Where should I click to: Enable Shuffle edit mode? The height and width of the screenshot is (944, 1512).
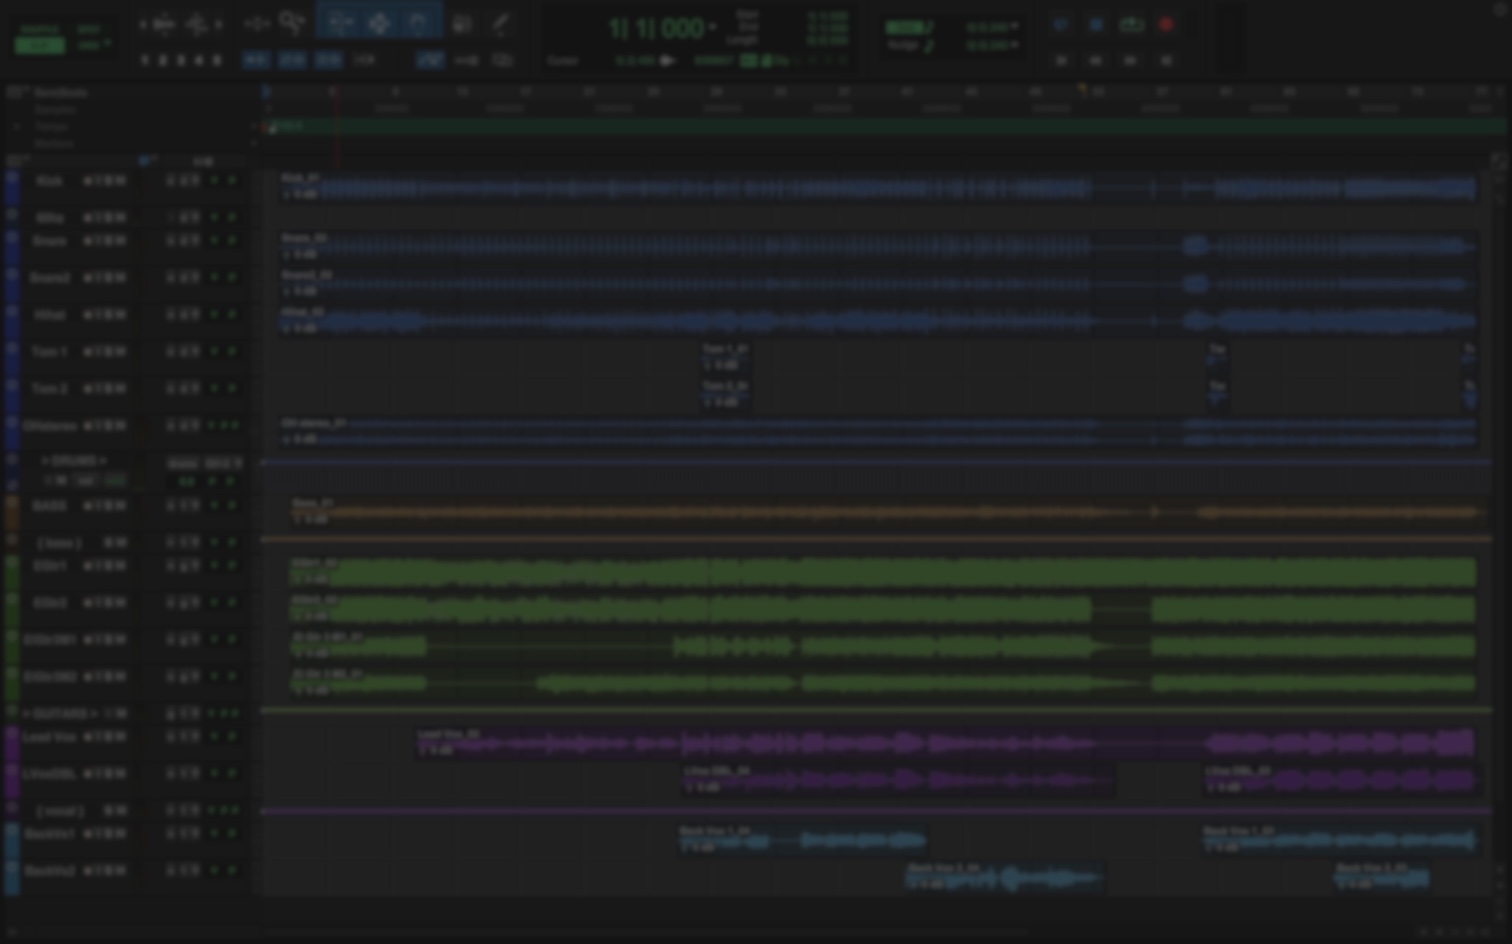[x=39, y=29]
